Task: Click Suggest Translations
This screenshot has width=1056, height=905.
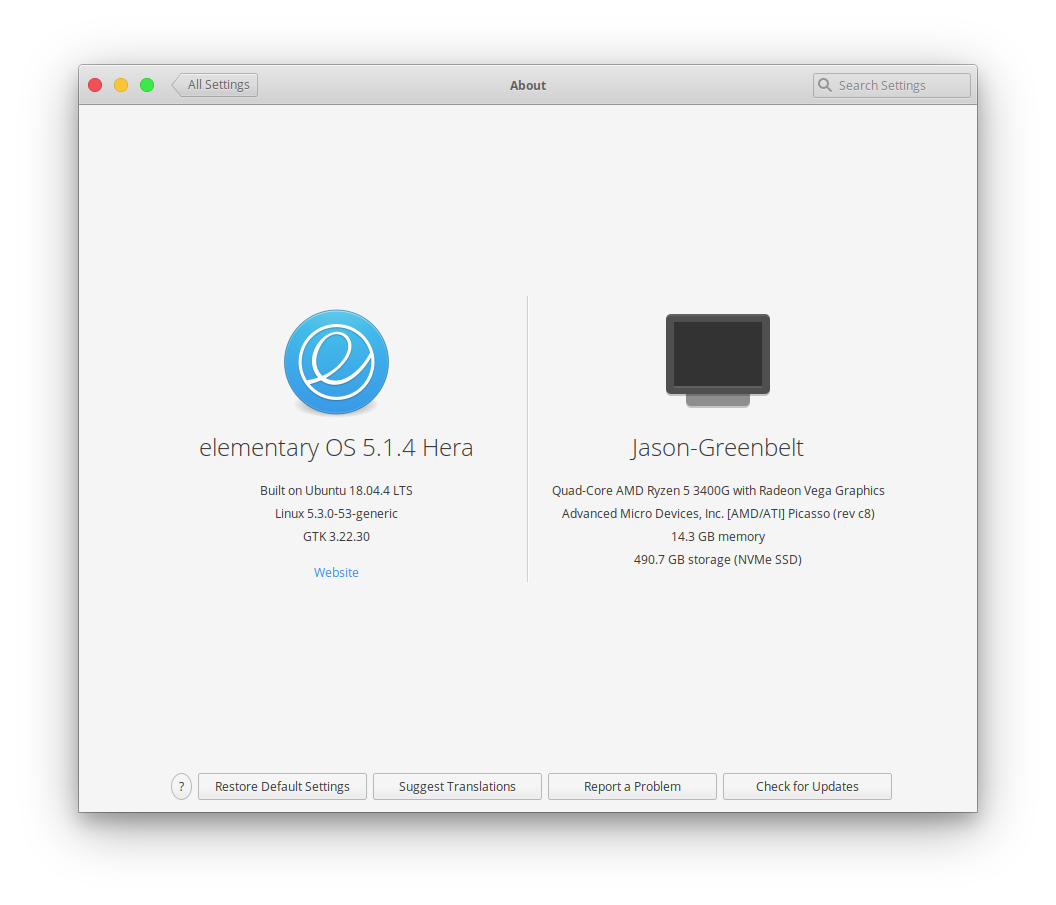Action: [457, 786]
